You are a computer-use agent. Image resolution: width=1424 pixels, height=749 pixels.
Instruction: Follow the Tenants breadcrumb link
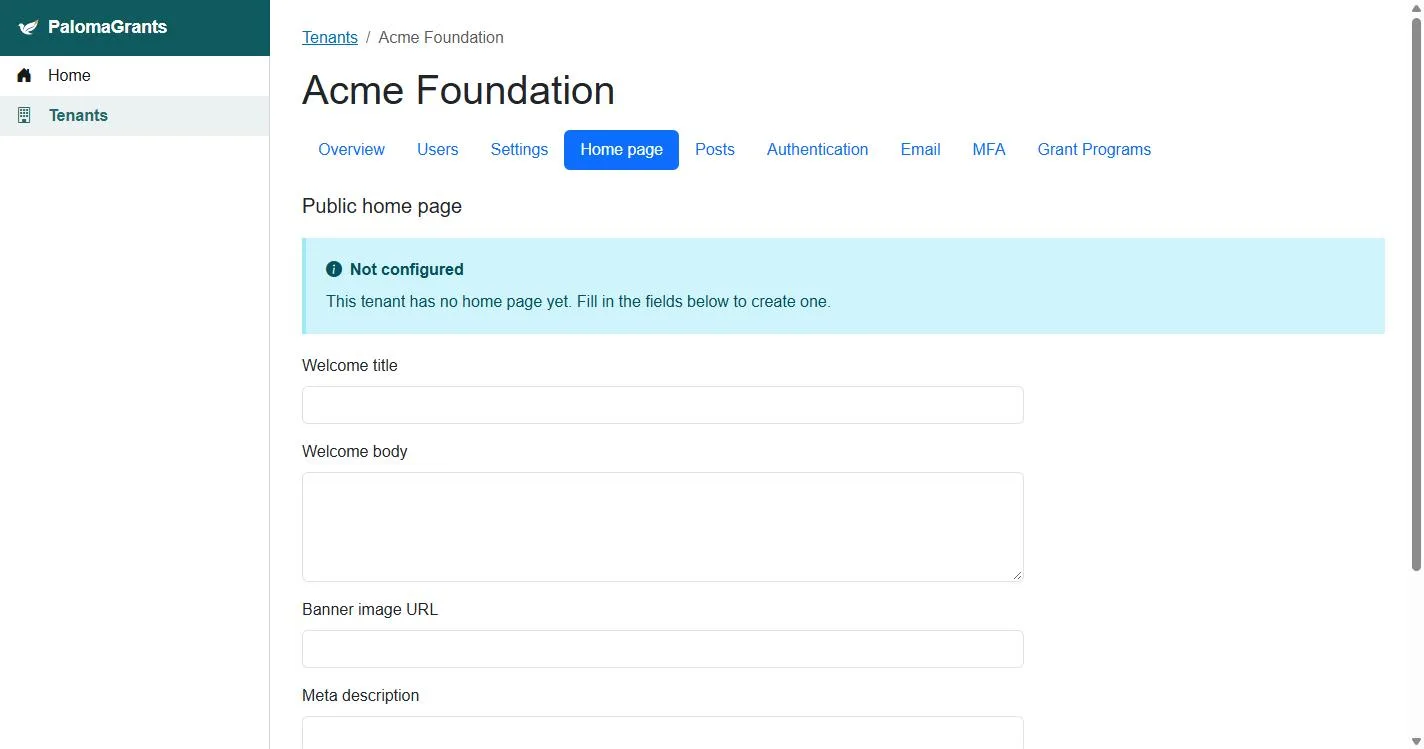point(330,37)
